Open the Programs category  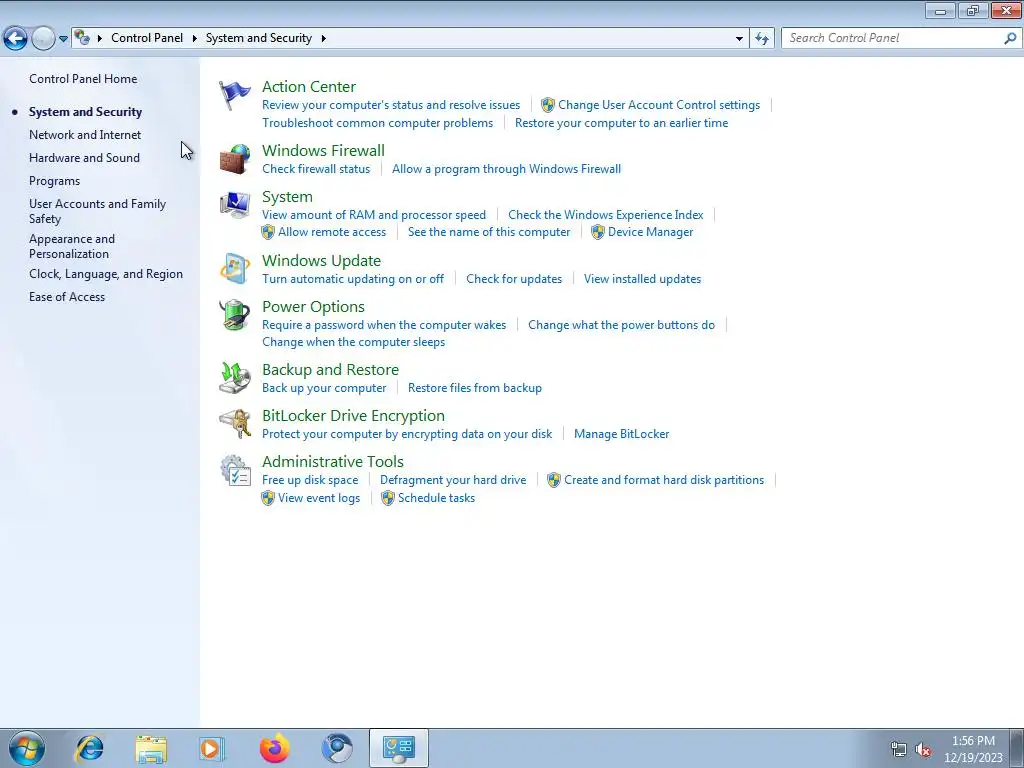[x=54, y=181]
